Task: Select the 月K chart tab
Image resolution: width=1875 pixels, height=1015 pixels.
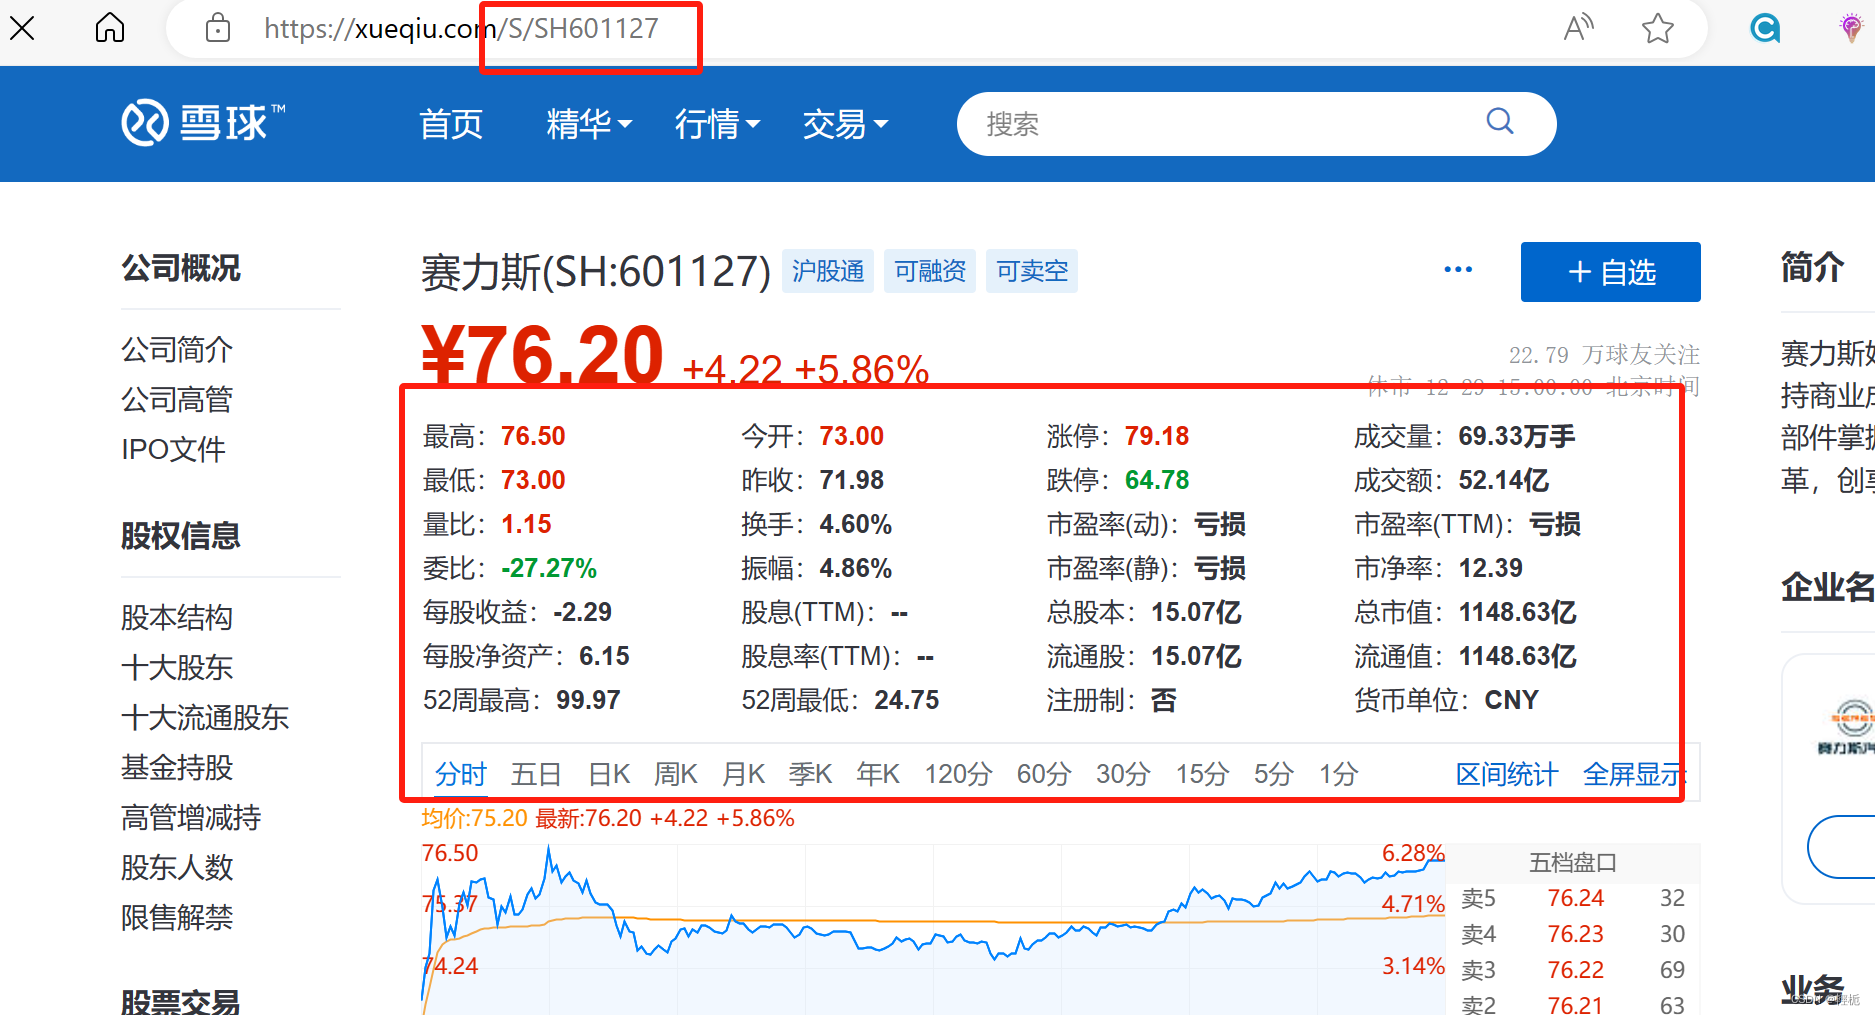Action: (x=743, y=774)
